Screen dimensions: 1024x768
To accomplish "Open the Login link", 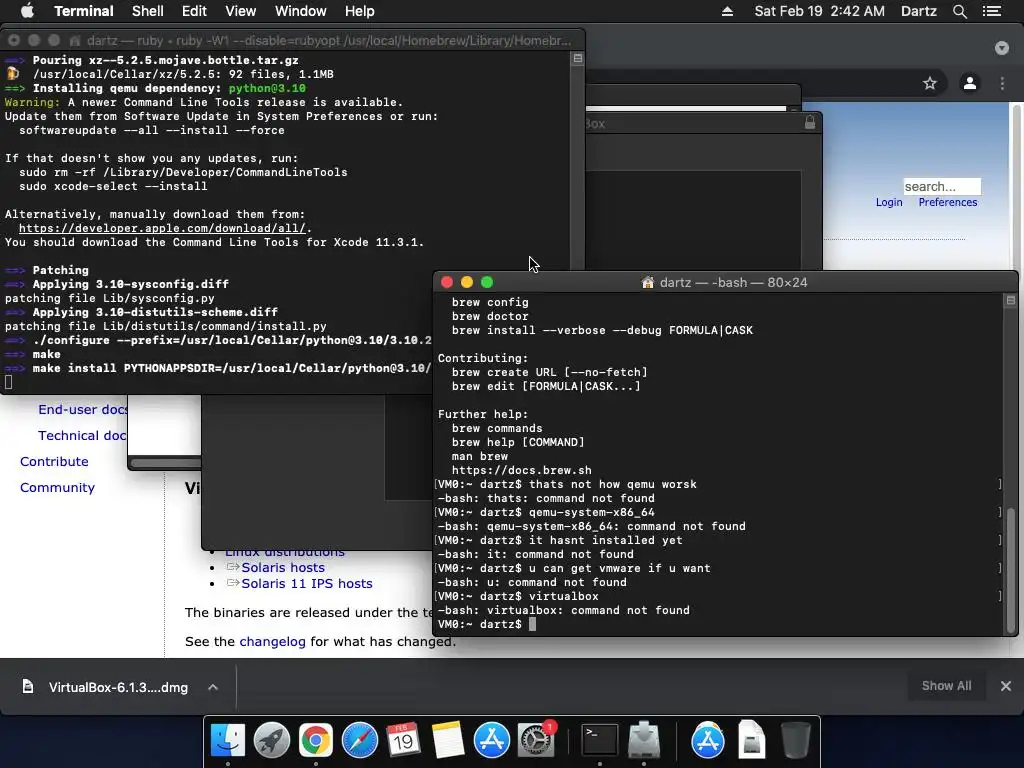I will [889, 202].
